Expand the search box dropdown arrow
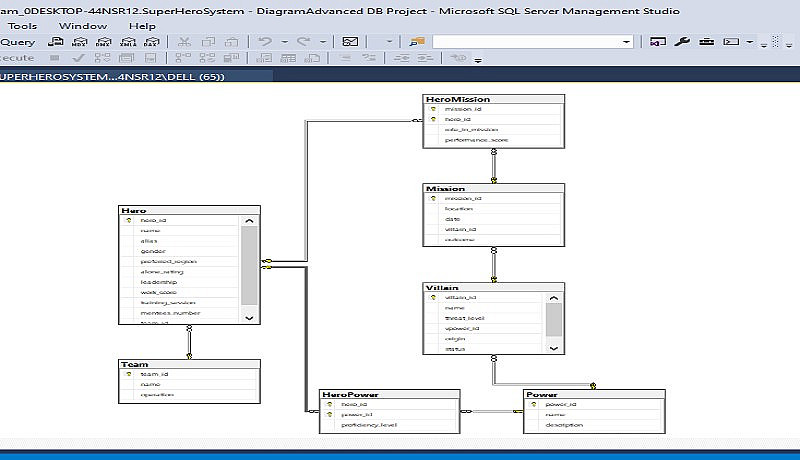Image resolution: width=800 pixels, height=460 pixels. pyautogui.click(x=626, y=42)
